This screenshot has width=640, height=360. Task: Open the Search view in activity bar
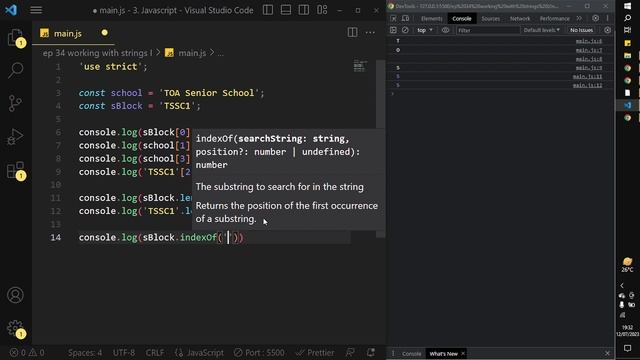coord(16,70)
